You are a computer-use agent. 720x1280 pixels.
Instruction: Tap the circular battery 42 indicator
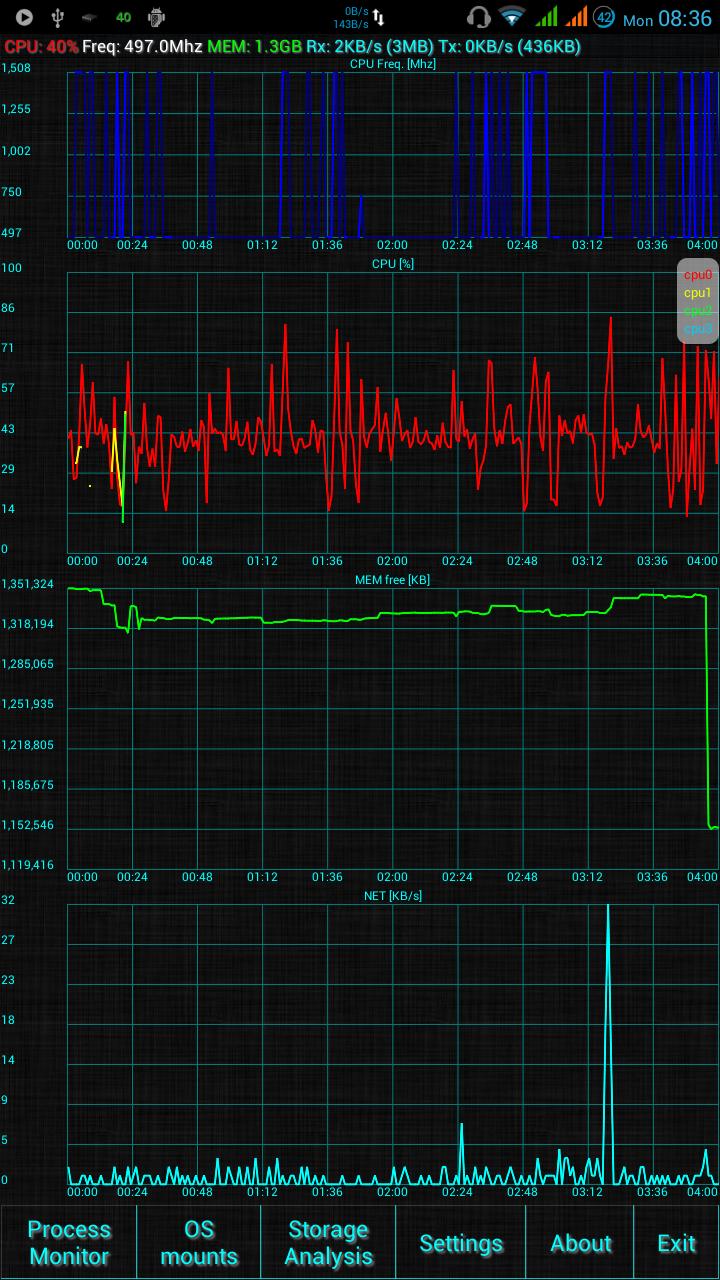tap(604, 17)
